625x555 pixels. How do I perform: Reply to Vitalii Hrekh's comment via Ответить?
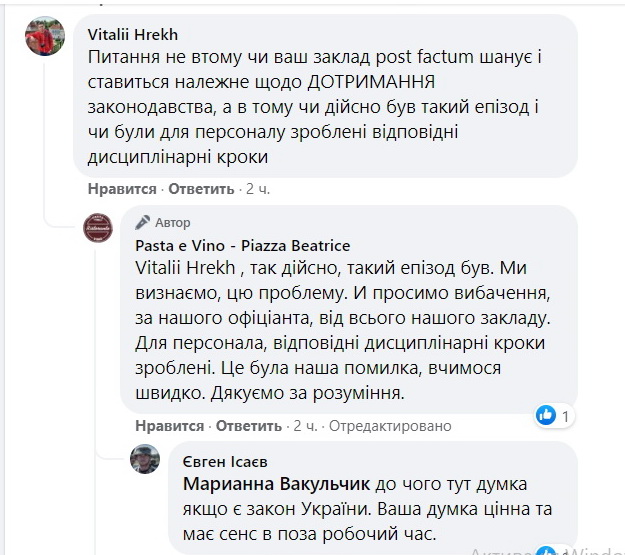click(200, 189)
